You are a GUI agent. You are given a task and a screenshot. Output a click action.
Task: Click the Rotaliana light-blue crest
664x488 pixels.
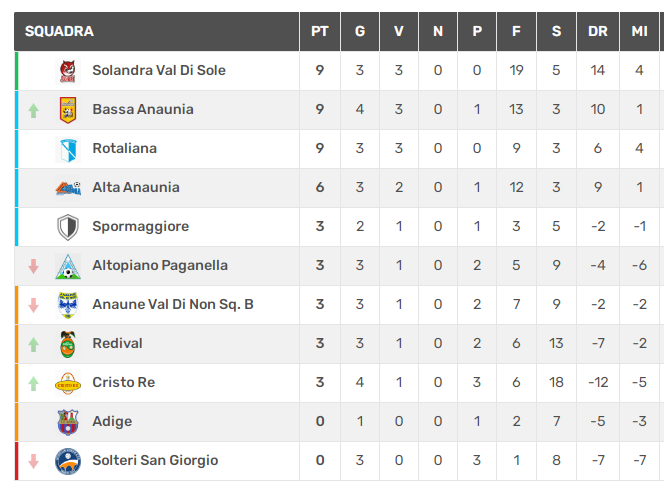tap(68, 149)
